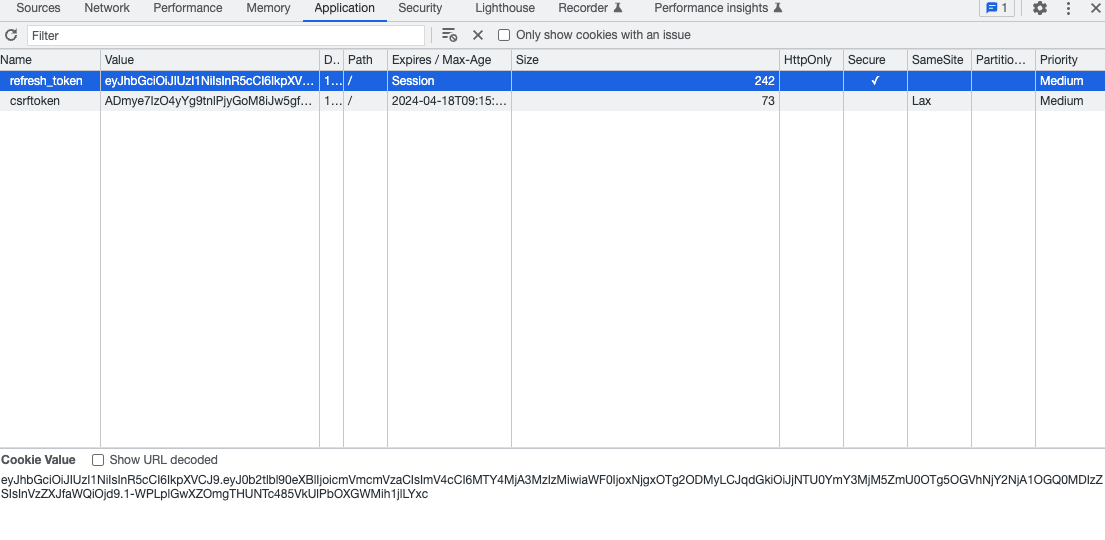Open the Lighthouse tab

(x=505, y=8)
